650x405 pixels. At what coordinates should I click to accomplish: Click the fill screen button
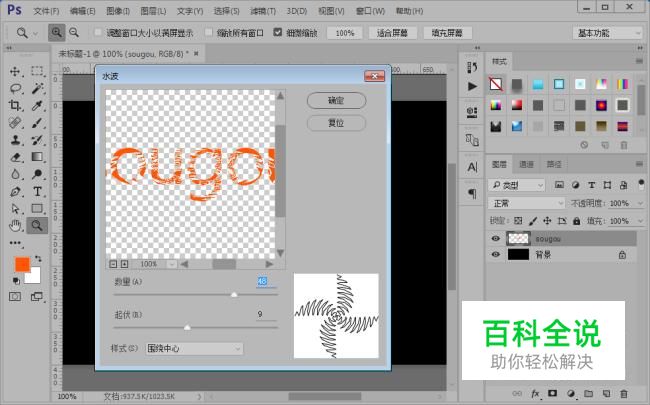(x=447, y=33)
